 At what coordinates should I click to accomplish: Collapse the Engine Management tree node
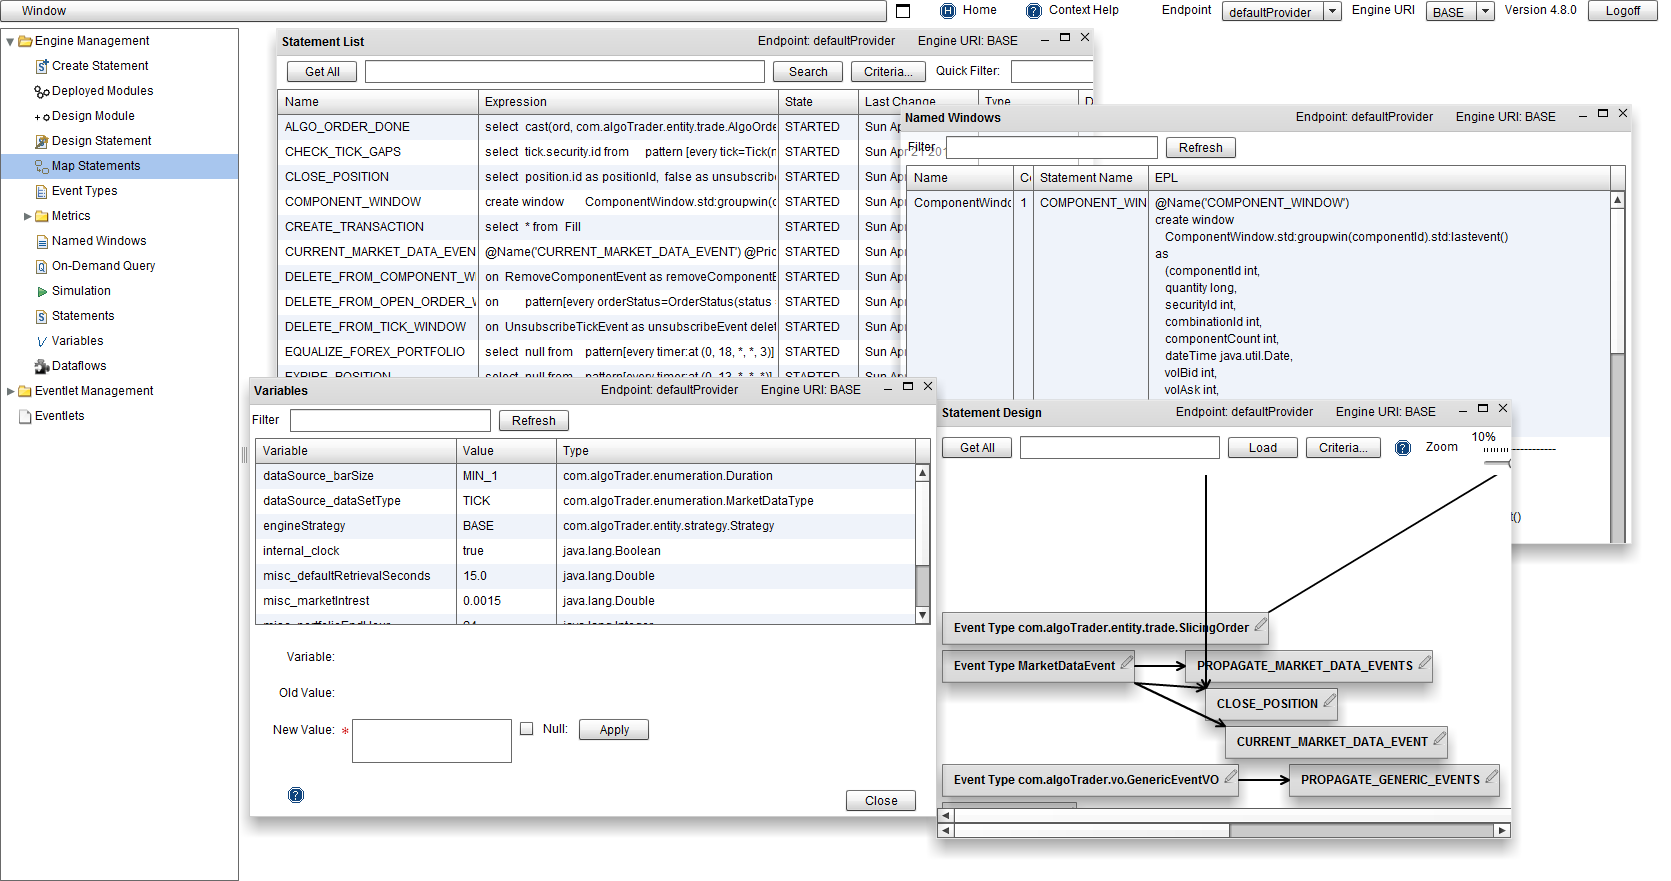pyautogui.click(x=10, y=42)
